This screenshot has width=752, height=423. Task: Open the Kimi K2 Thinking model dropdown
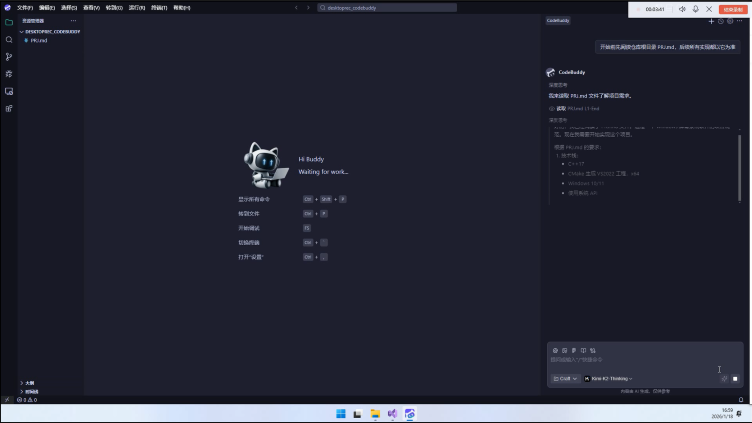point(608,379)
